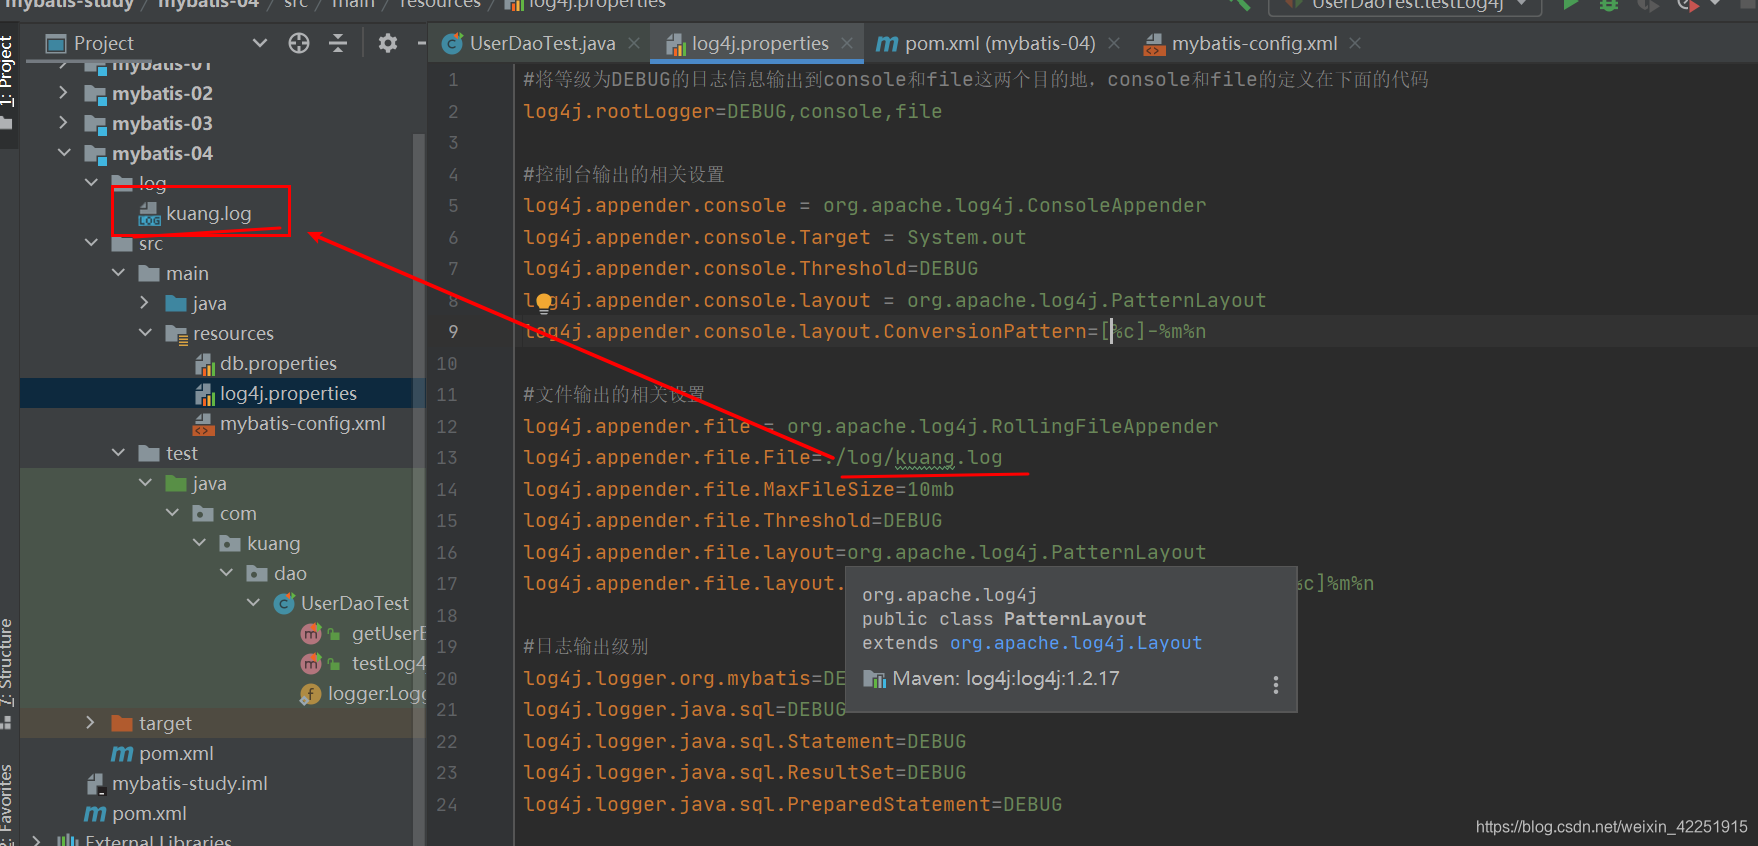1758x846 pixels.
Task: Collapse the UserDaoTest class node
Action: [253, 603]
